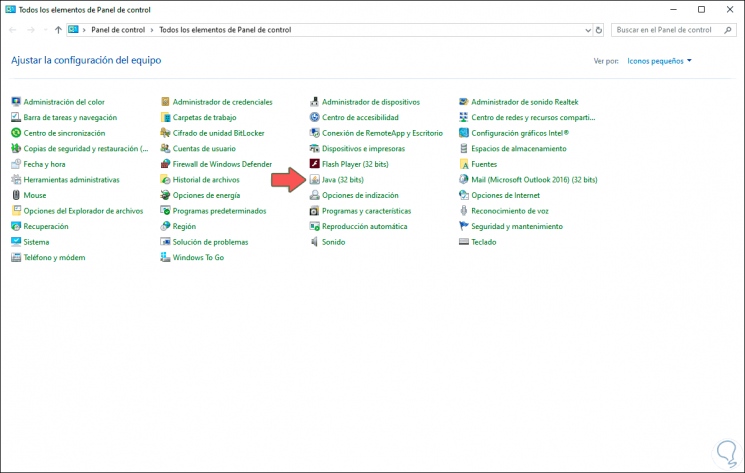Viewport: 745px width, 473px height.
Task: Click the Reconocimiento de voz microphone icon
Action: [463, 210]
